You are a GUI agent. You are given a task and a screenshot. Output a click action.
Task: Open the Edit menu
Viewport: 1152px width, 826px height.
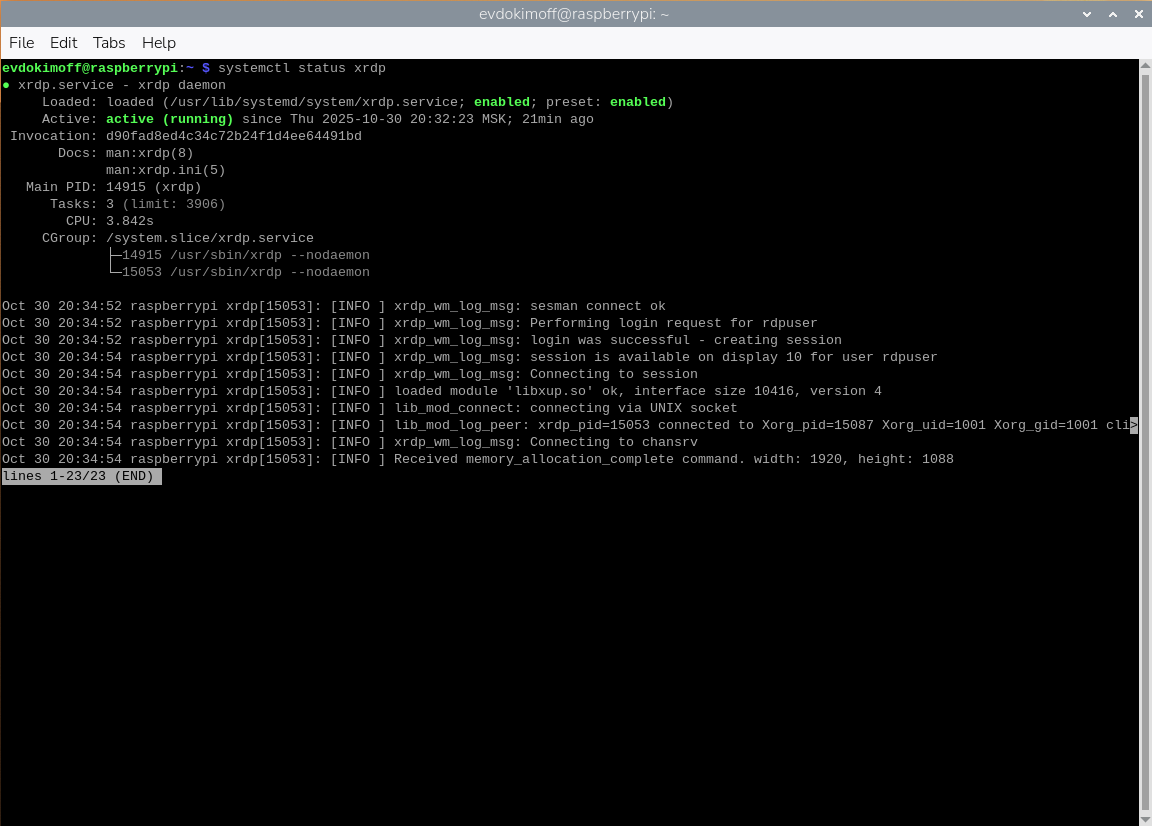click(x=64, y=43)
